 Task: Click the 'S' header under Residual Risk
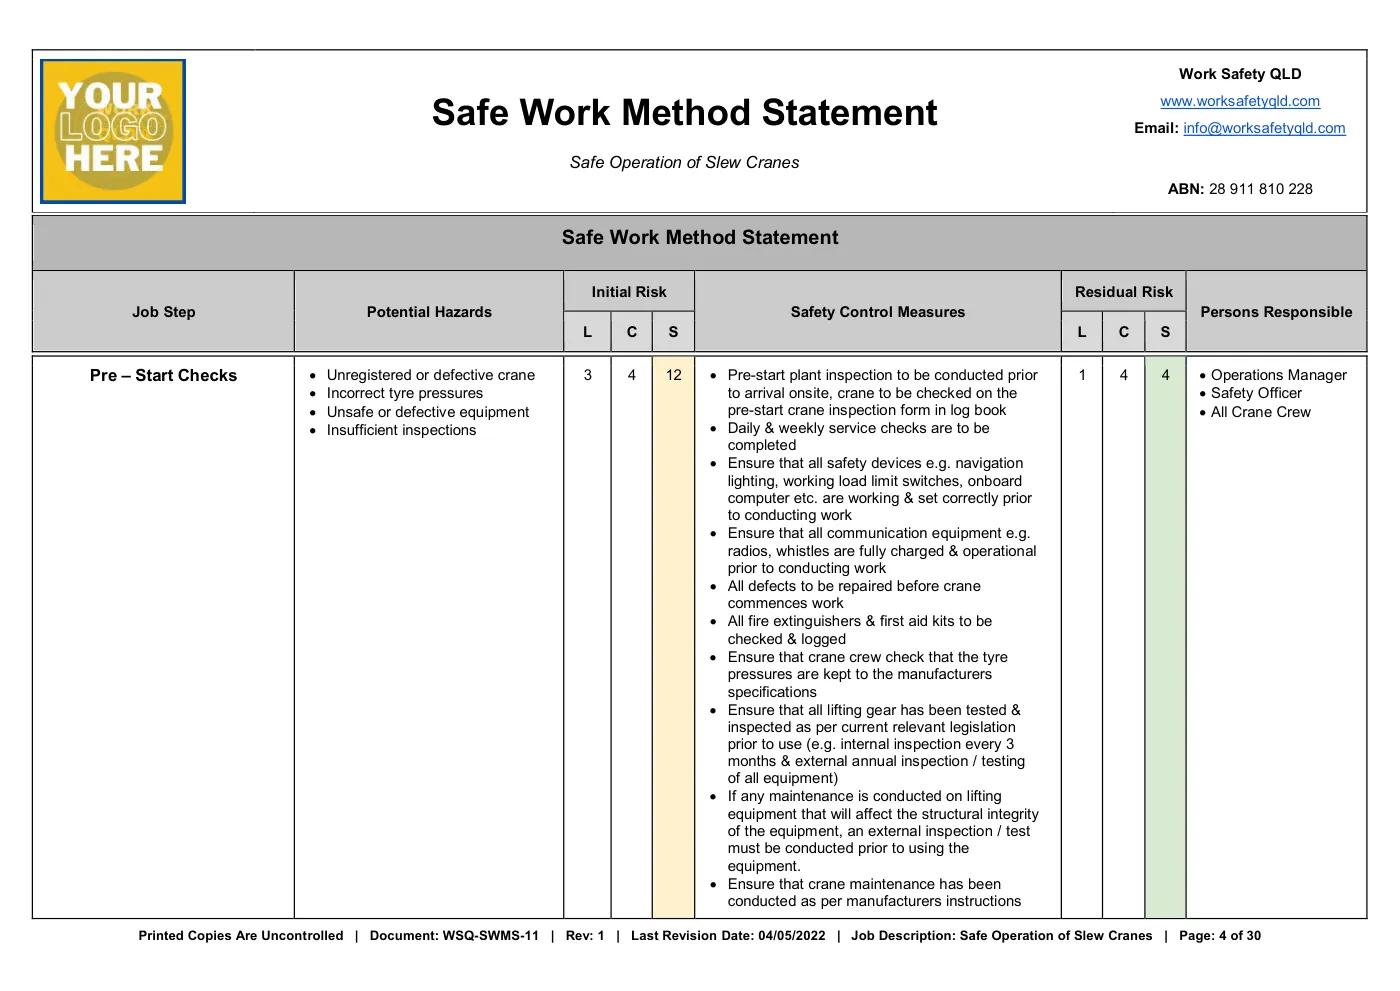pyautogui.click(x=1165, y=332)
